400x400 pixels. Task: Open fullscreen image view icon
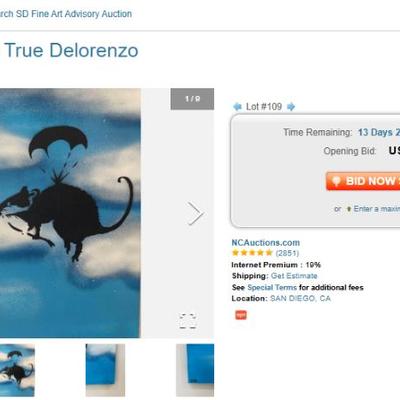(x=187, y=321)
